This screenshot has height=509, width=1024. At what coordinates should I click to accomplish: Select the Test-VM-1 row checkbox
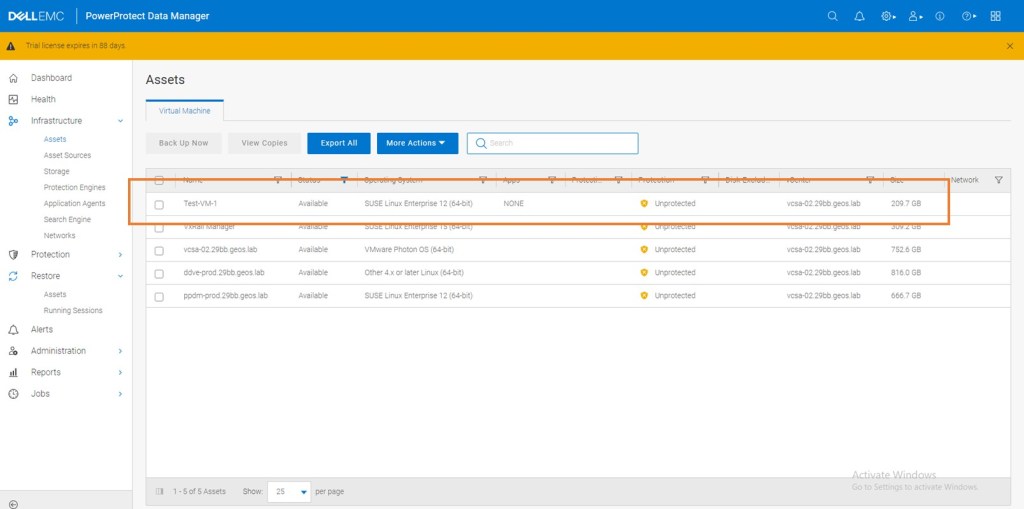click(x=159, y=204)
